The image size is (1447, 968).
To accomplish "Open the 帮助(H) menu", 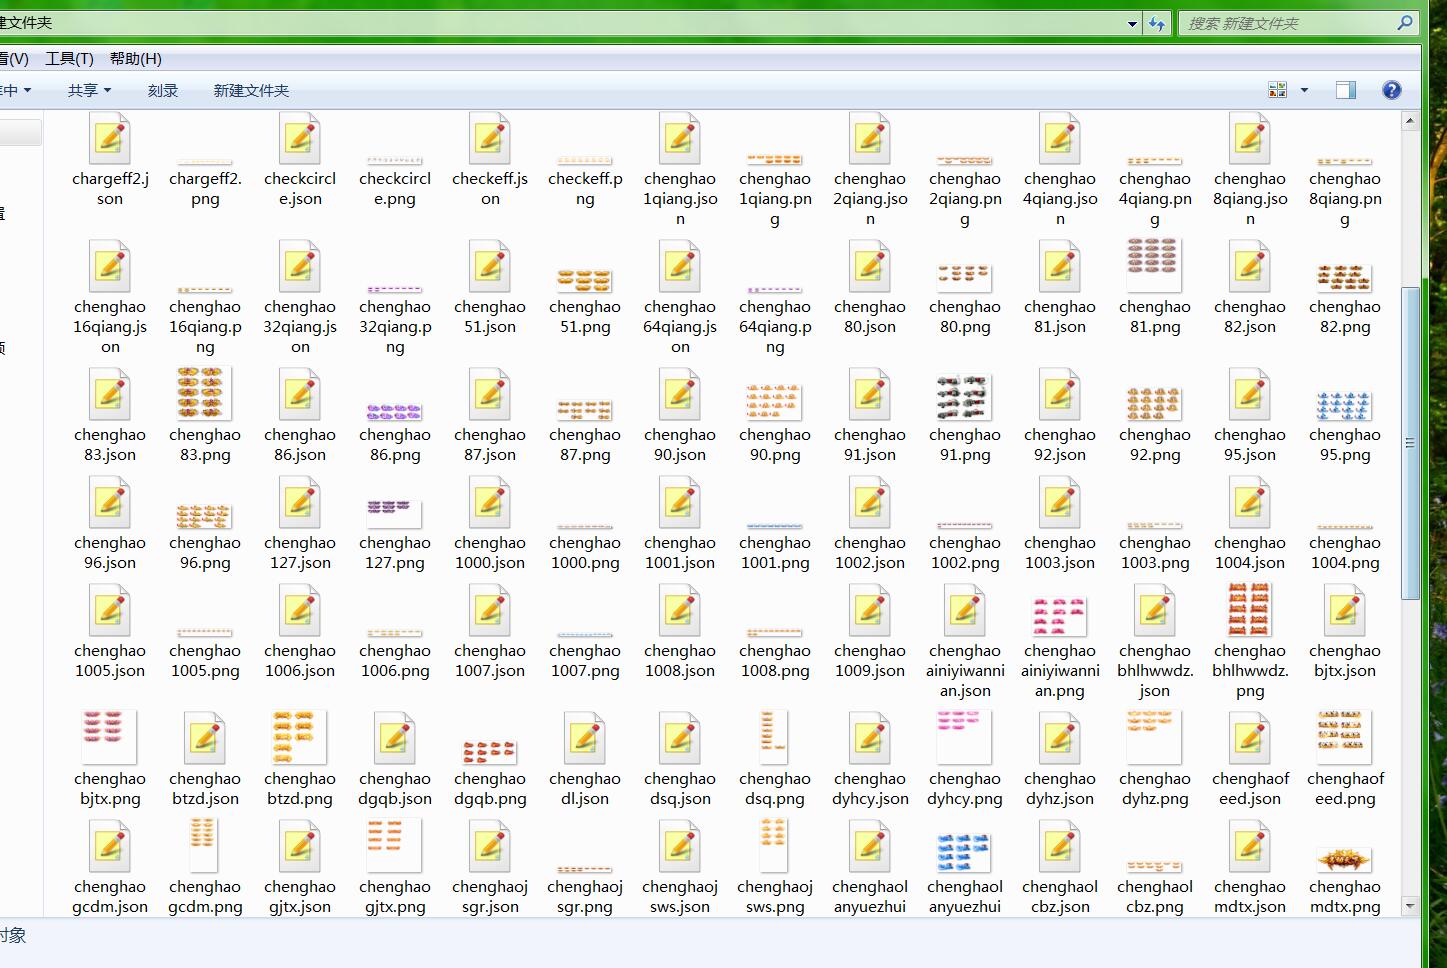I will point(135,59).
